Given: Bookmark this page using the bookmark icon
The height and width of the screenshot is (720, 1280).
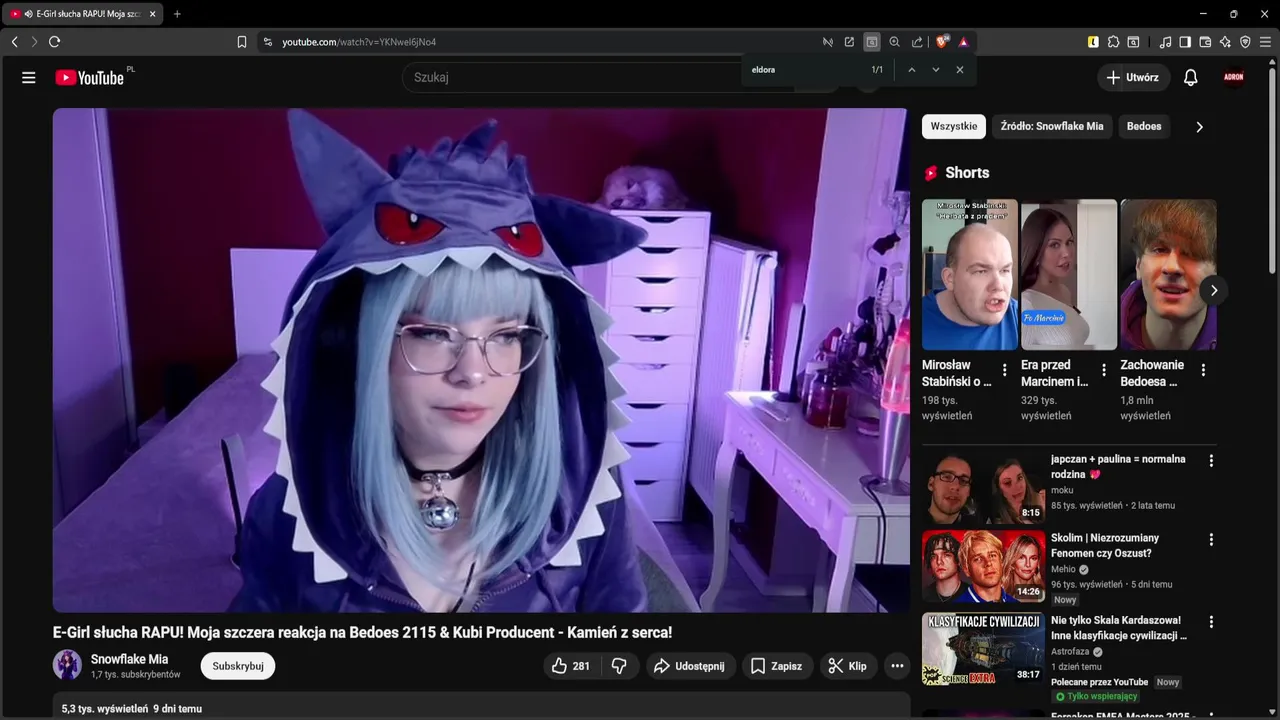Looking at the screenshot, I should 242,42.
